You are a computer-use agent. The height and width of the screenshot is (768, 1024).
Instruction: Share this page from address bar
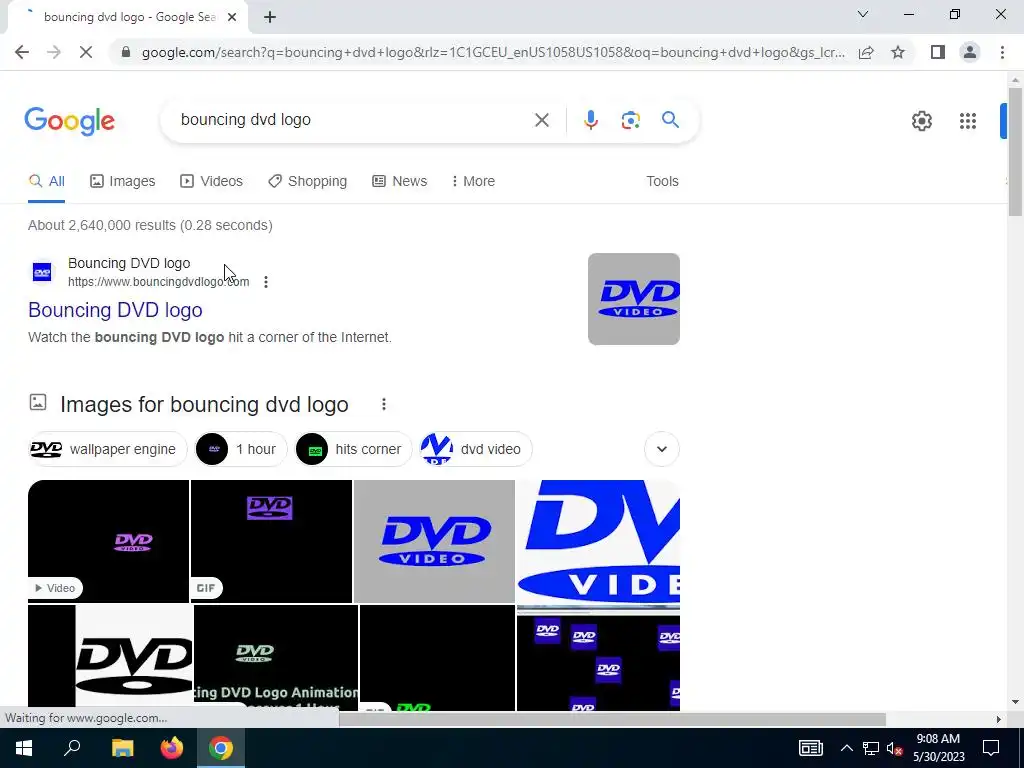(x=866, y=52)
